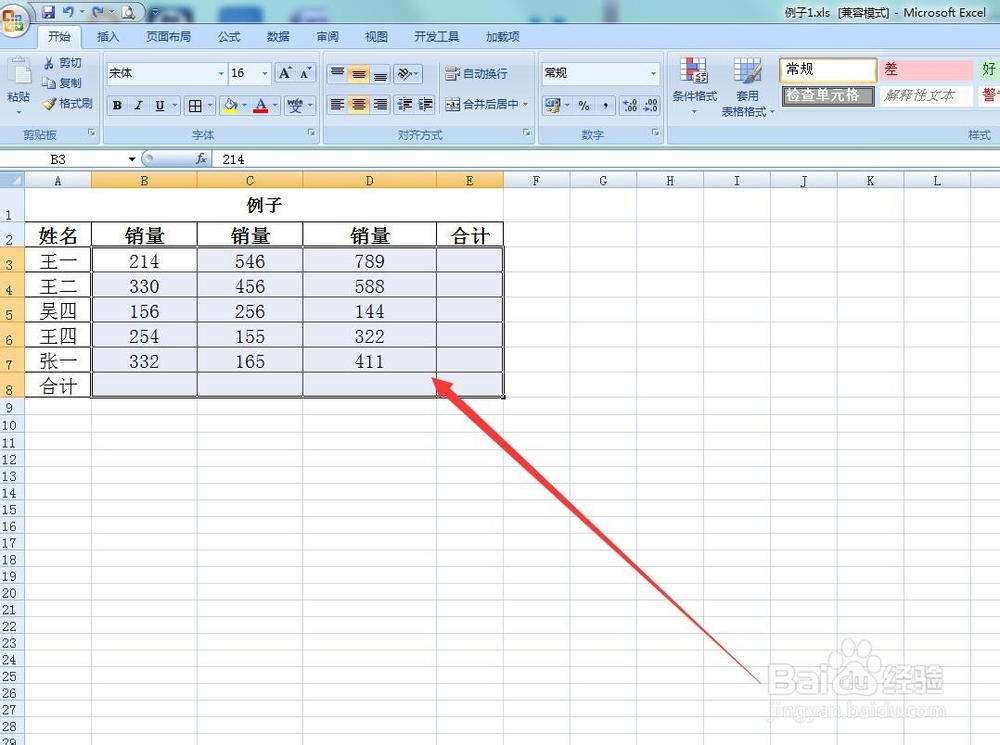Click Wrap Text (自动换行)
Image resolution: width=1000 pixels, height=745 pixels.
point(476,74)
